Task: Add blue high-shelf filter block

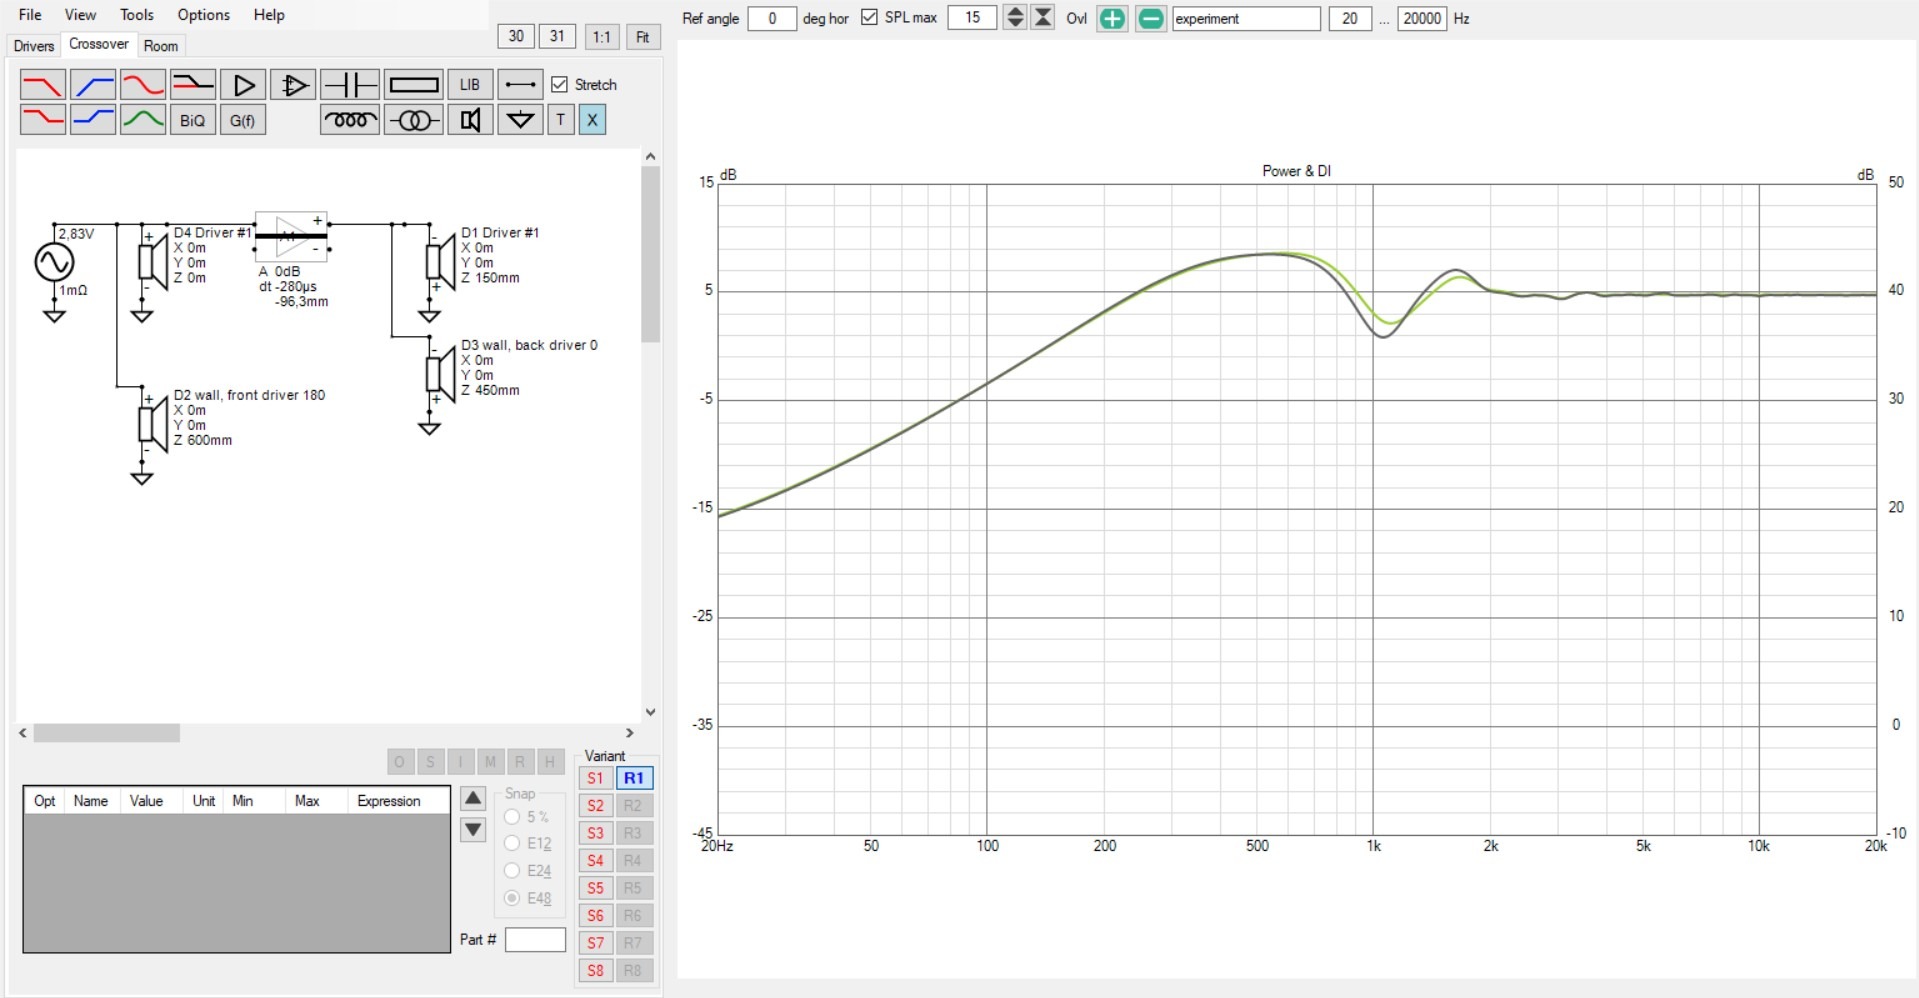Action: tap(93, 120)
